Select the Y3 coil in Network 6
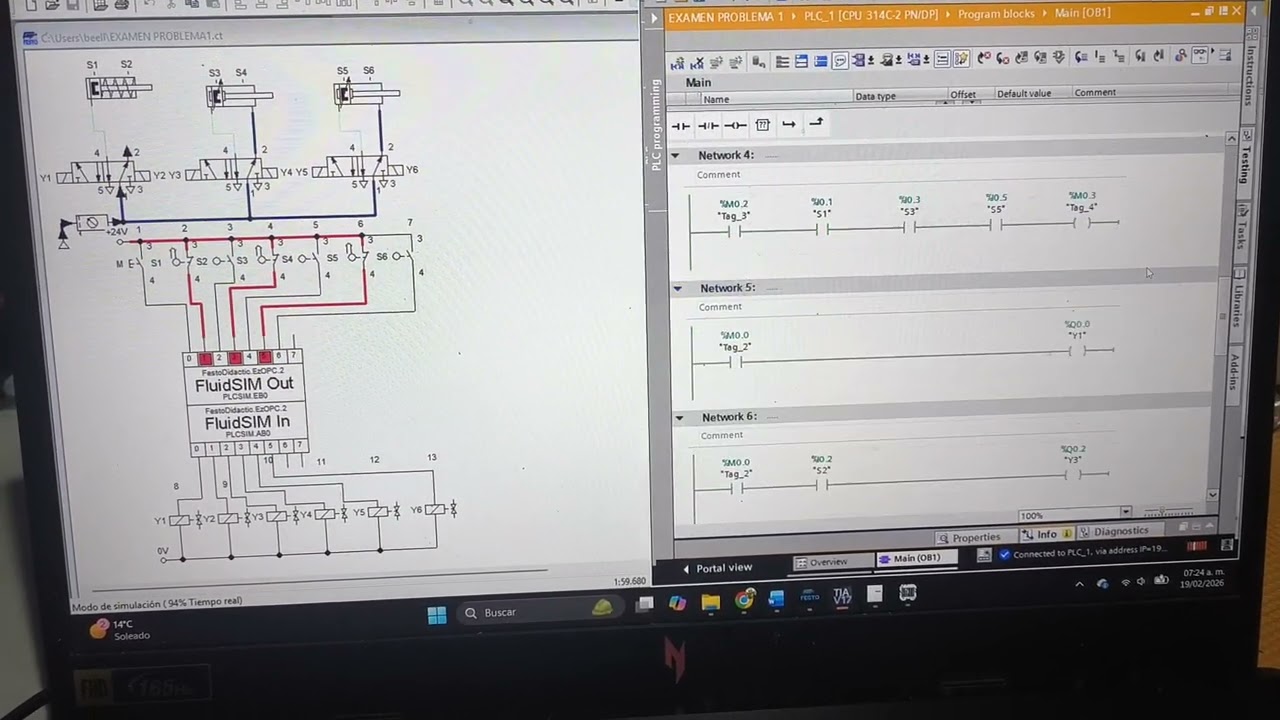1280x720 pixels. tap(1073, 474)
